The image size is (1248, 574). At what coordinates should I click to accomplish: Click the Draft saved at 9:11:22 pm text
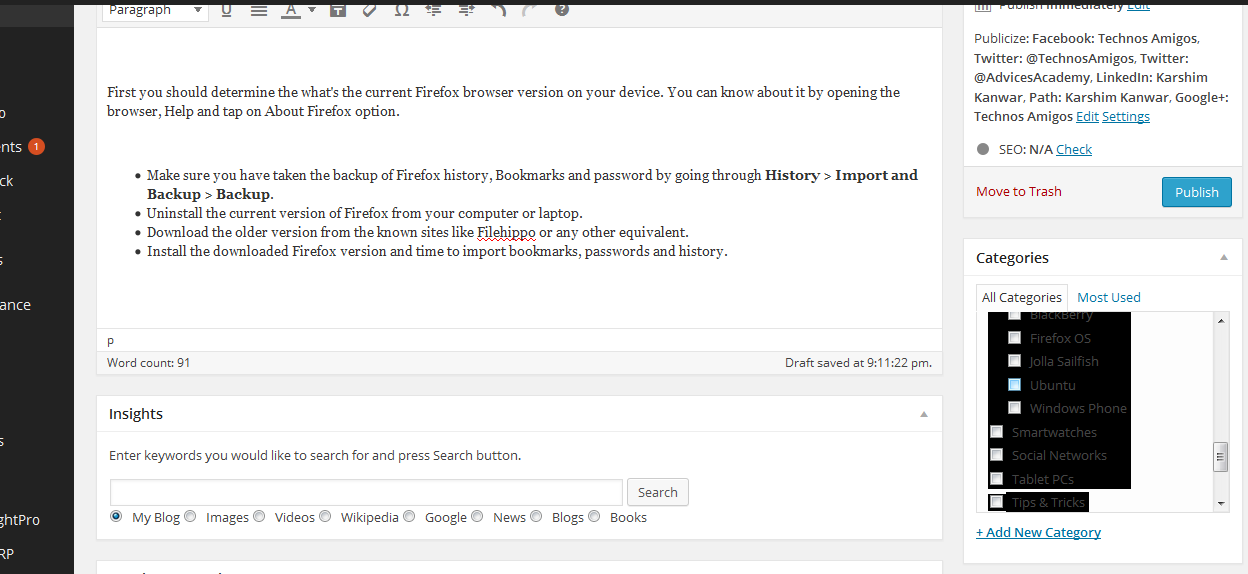pyautogui.click(x=858, y=362)
